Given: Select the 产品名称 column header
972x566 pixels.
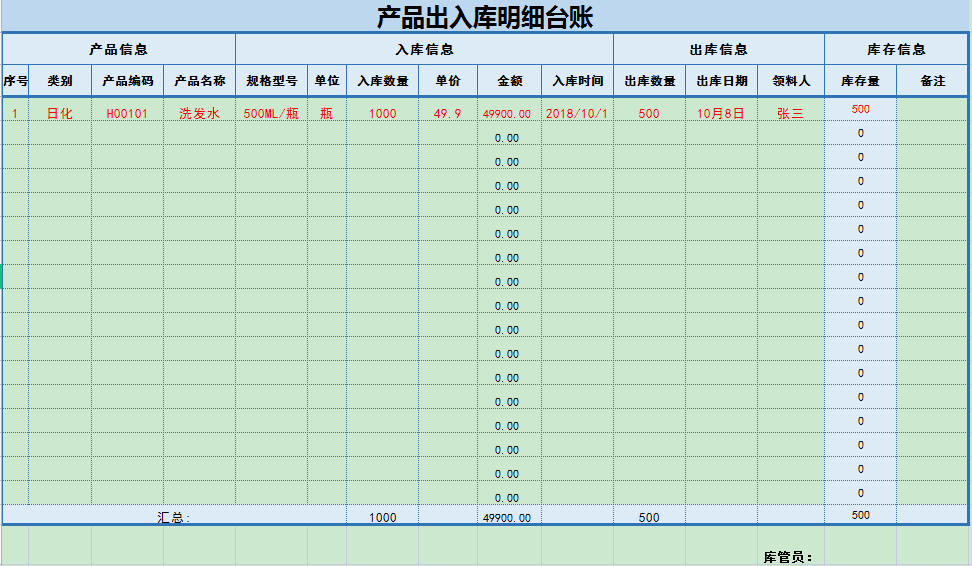Looking at the screenshot, I should coord(200,81).
